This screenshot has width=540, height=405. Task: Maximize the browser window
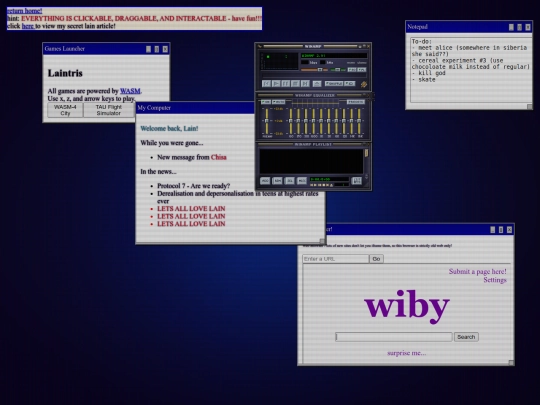coord(501,230)
